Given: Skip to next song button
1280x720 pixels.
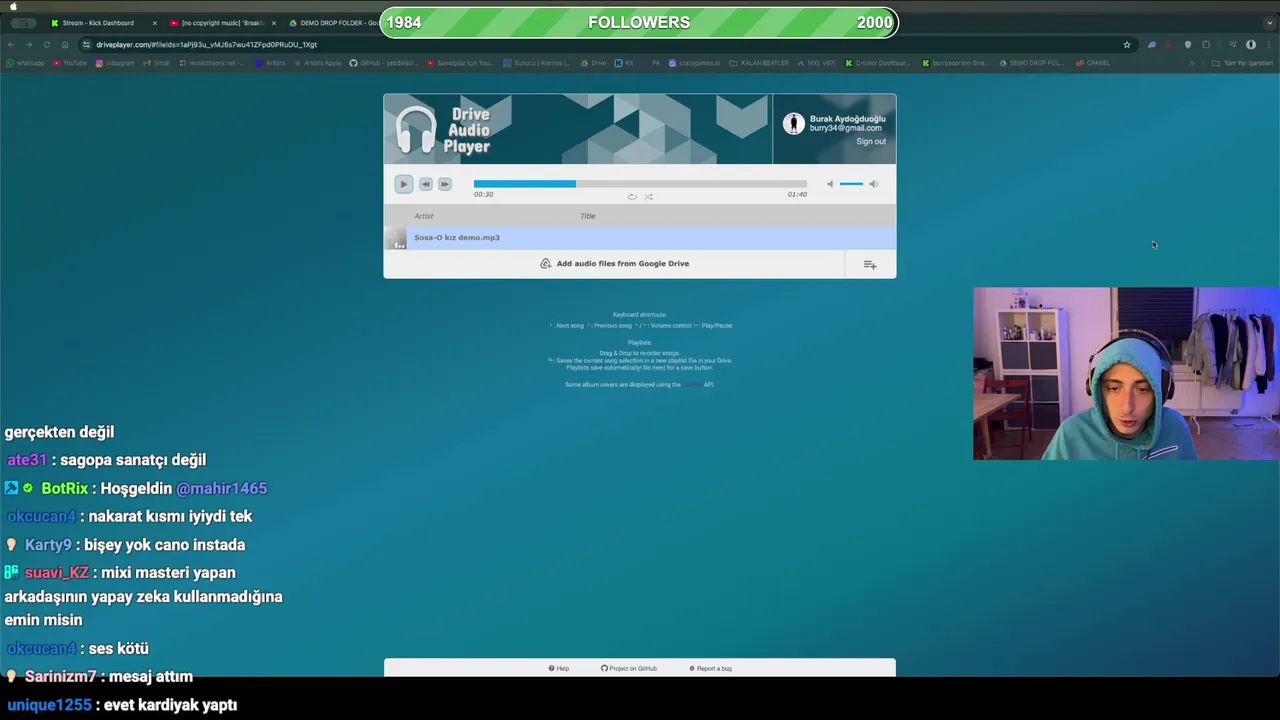Looking at the screenshot, I should tap(445, 184).
